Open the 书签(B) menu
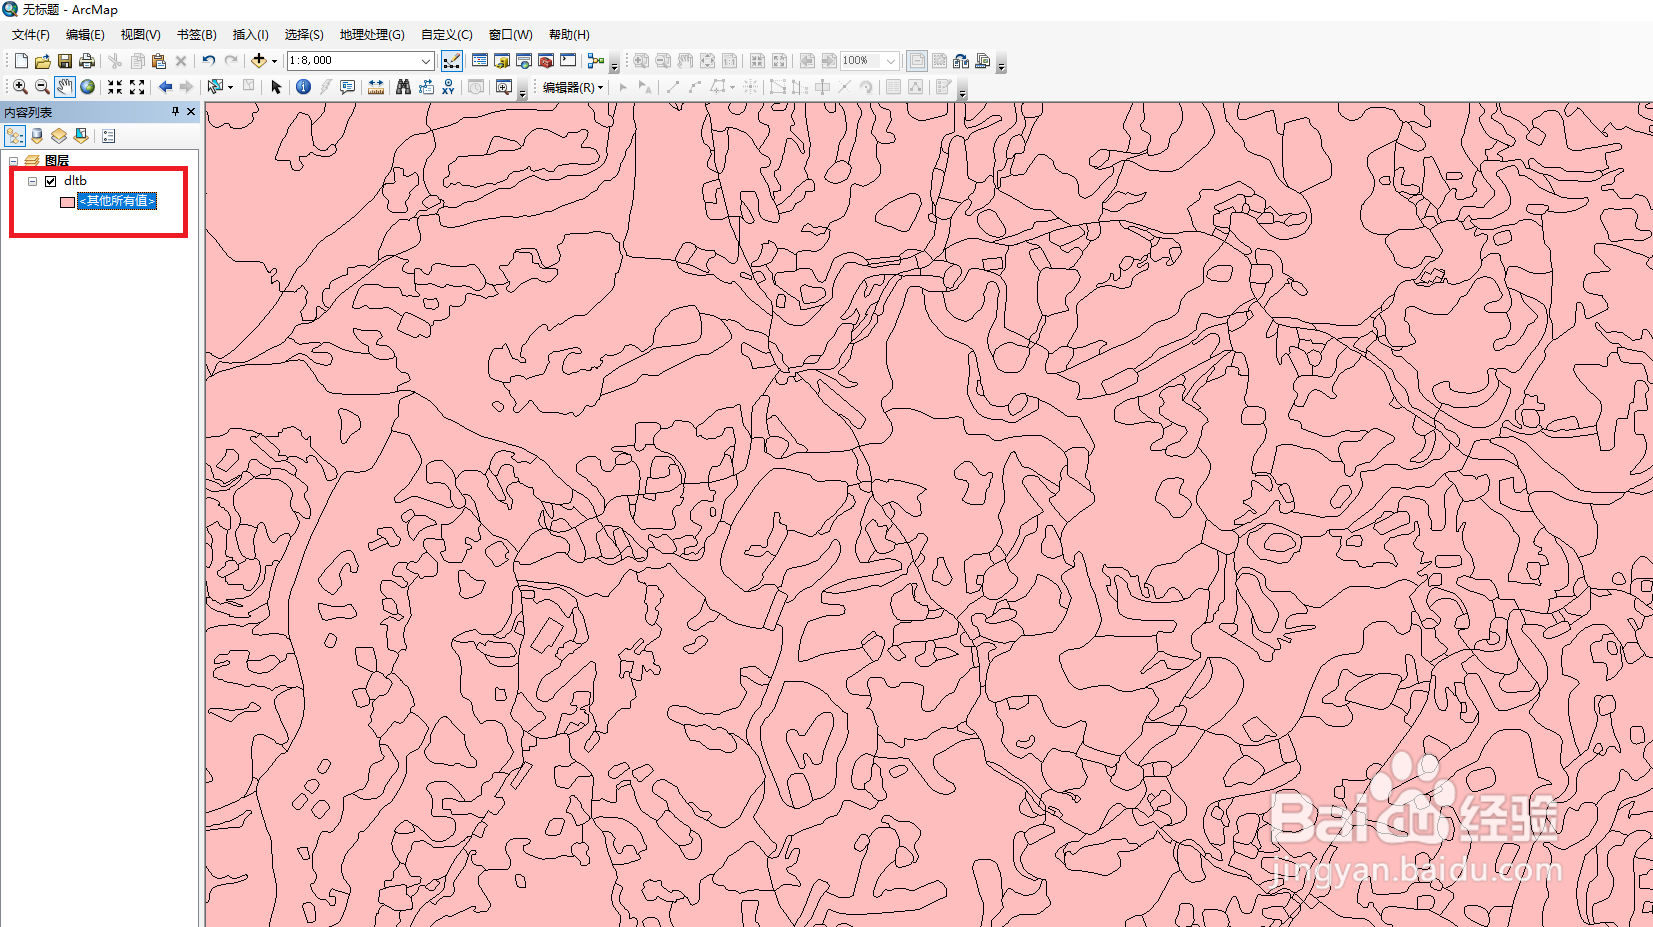 [x=197, y=35]
